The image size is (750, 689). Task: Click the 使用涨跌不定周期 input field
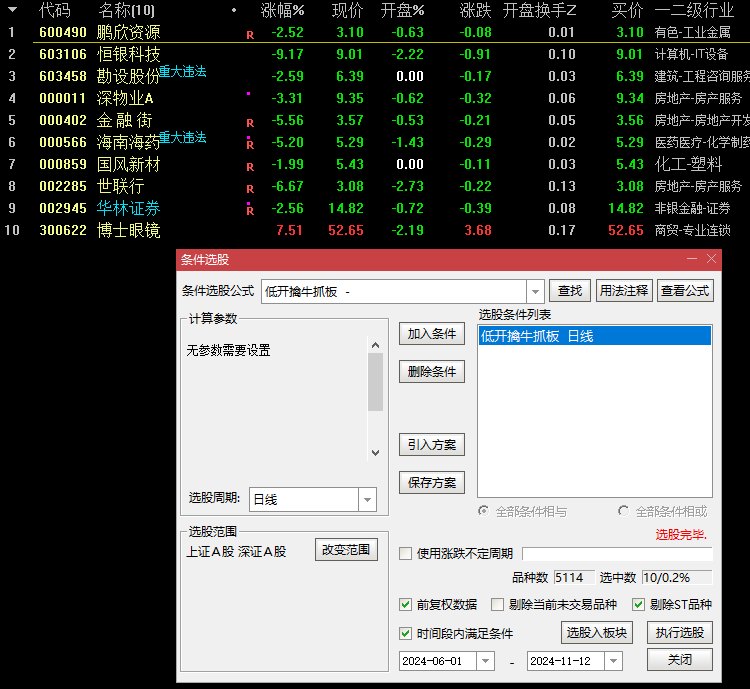point(617,554)
